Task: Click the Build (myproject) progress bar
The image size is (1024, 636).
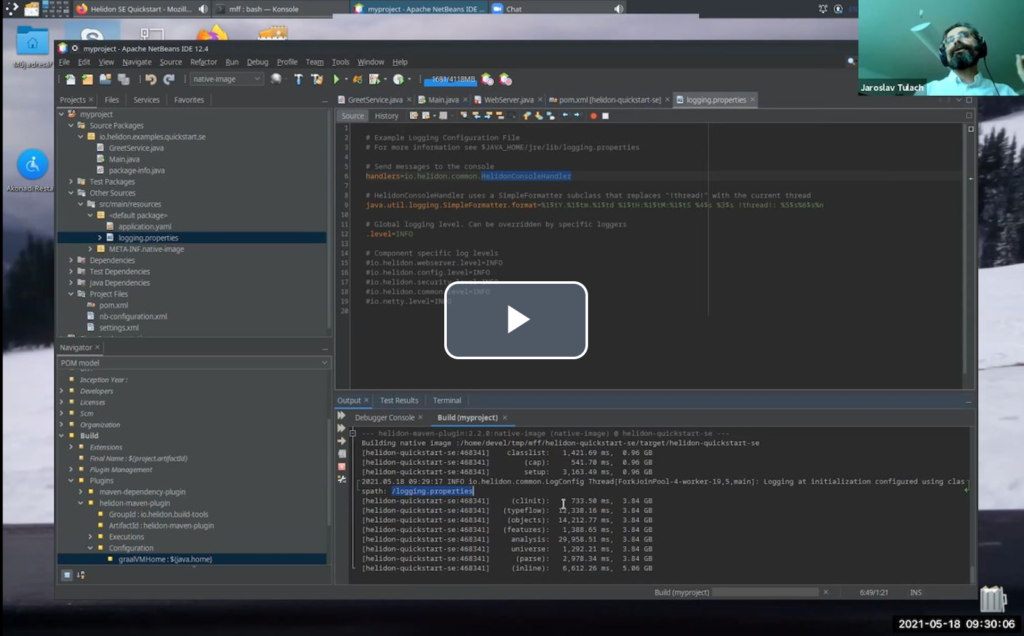Action: pyautogui.click(x=765, y=592)
